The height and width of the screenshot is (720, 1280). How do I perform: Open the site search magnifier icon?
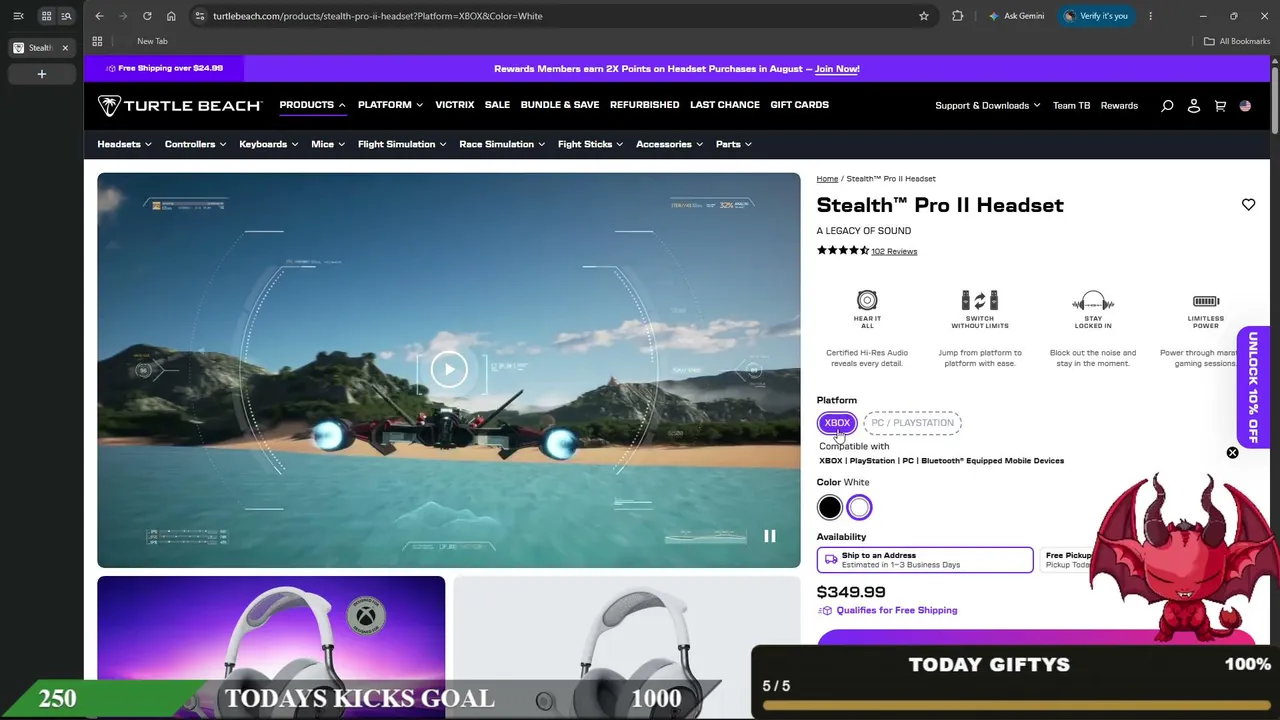(1167, 106)
